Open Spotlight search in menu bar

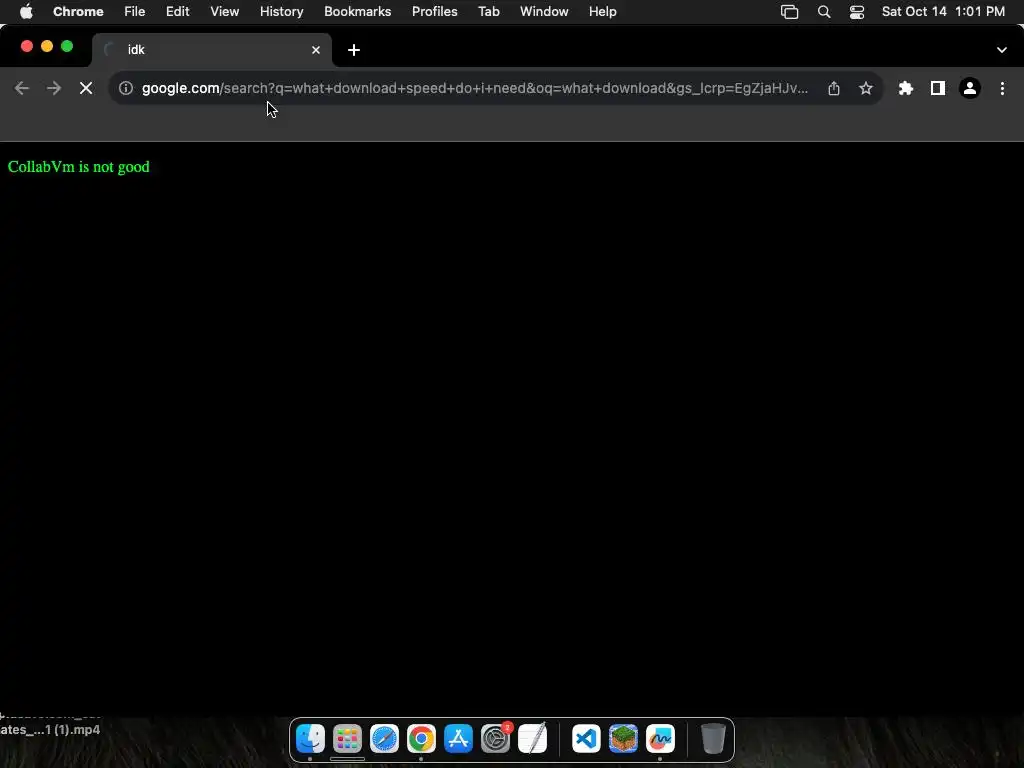(x=824, y=12)
